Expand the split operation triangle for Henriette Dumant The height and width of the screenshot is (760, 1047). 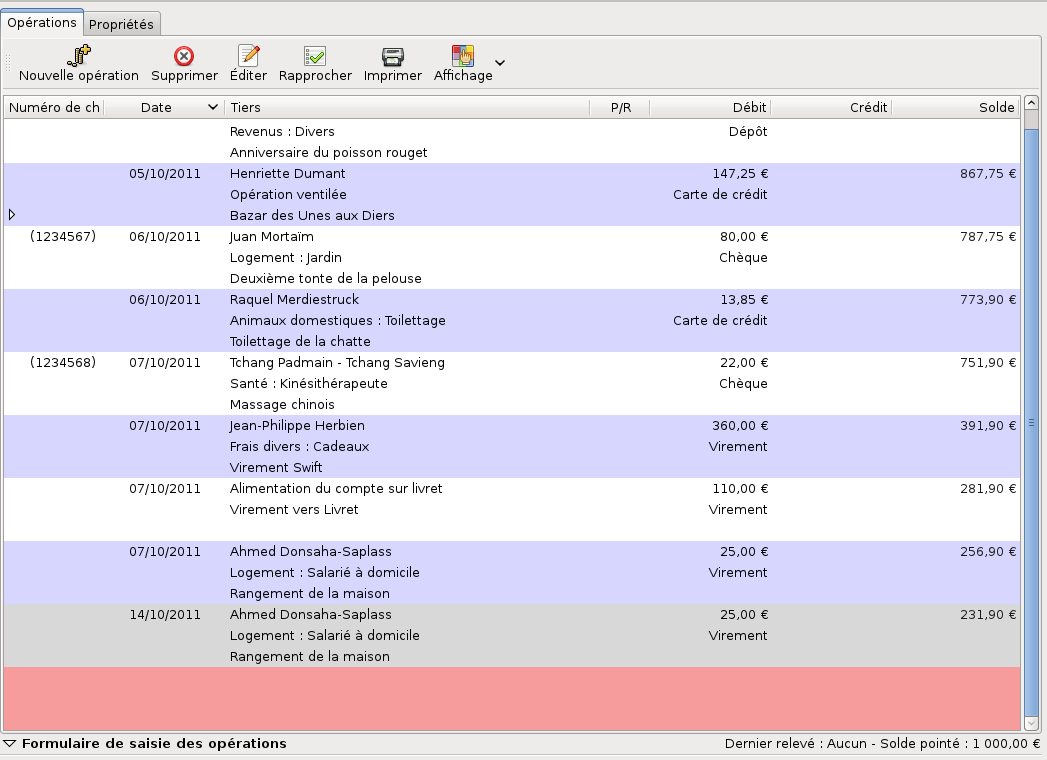12,215
